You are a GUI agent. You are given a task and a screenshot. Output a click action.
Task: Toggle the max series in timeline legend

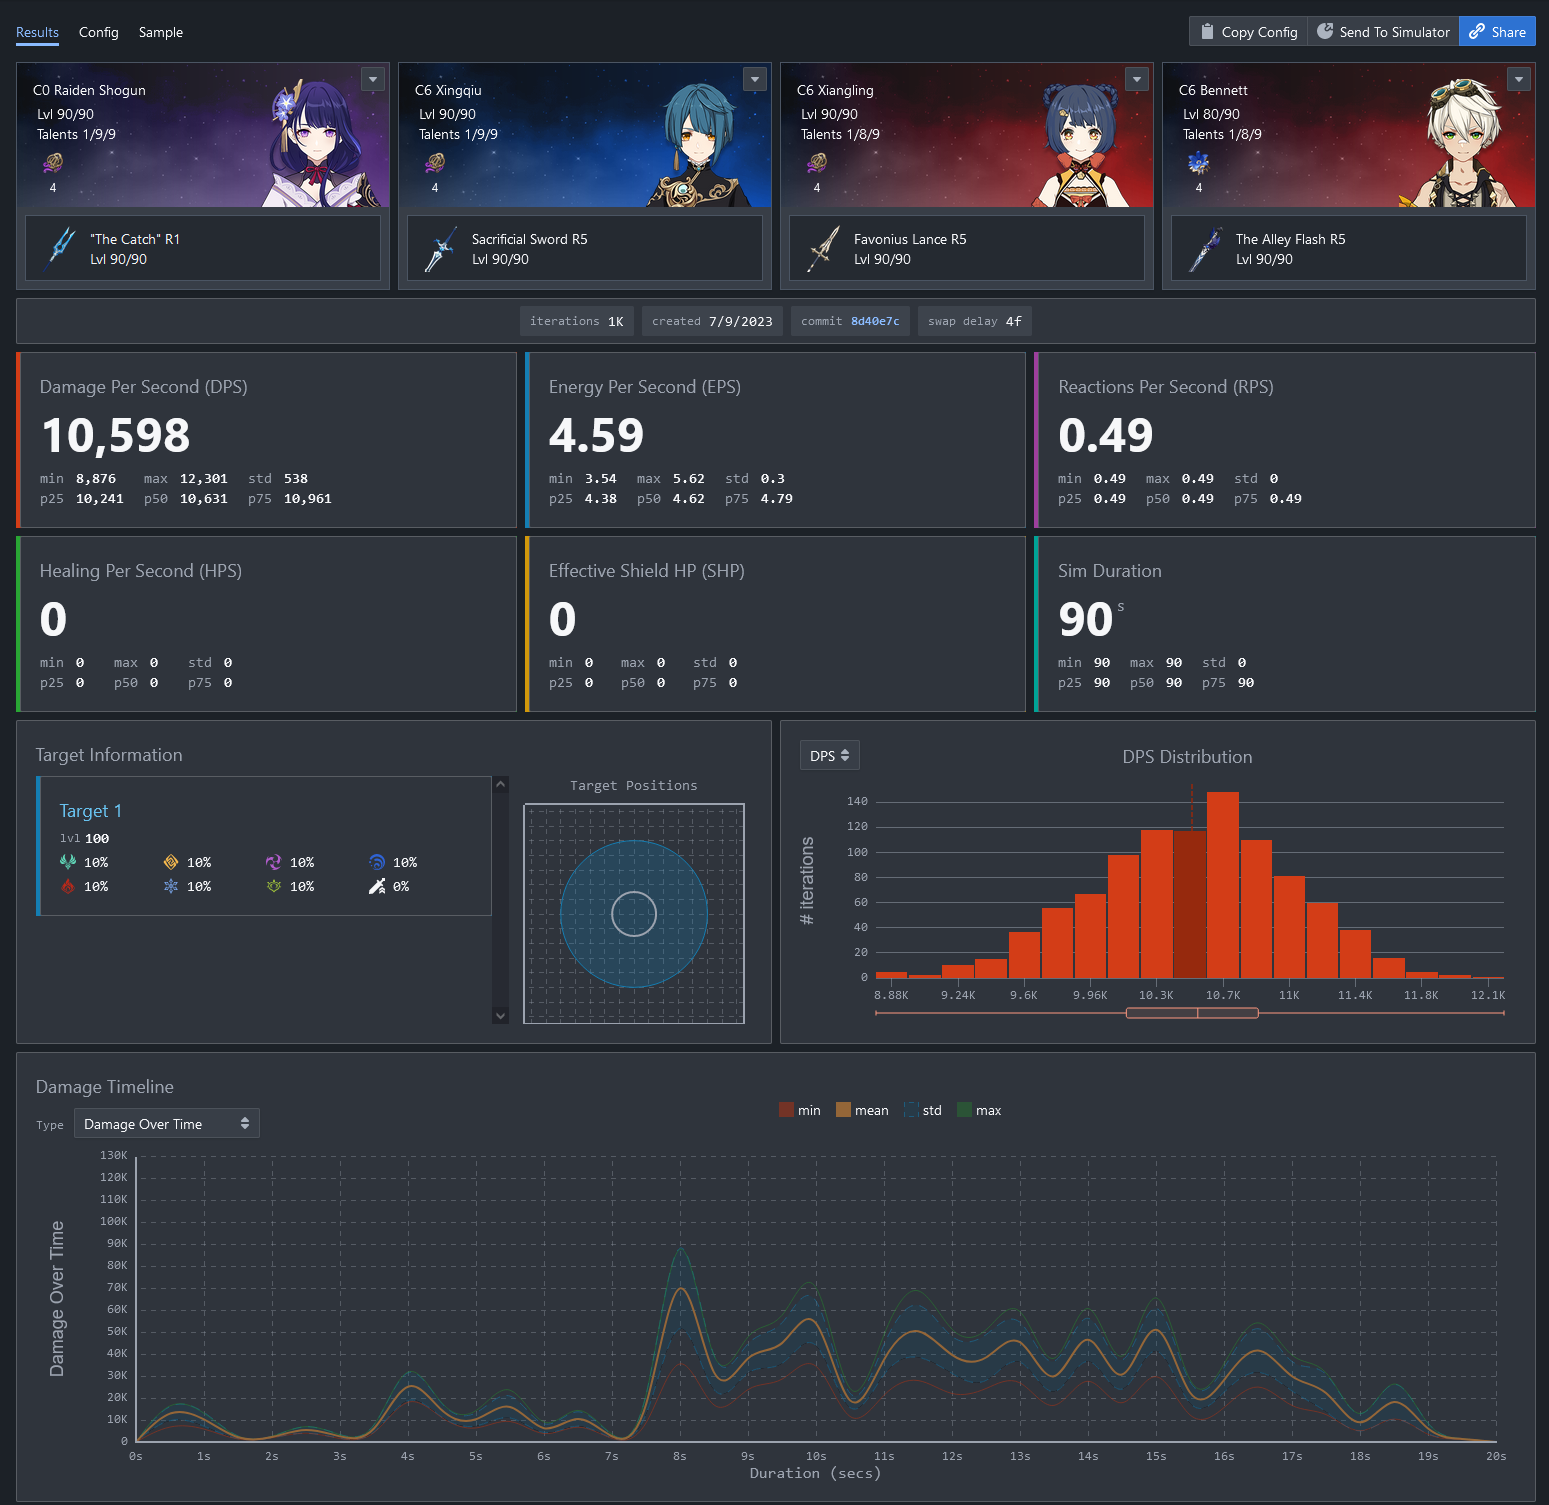pos(978,1110)
